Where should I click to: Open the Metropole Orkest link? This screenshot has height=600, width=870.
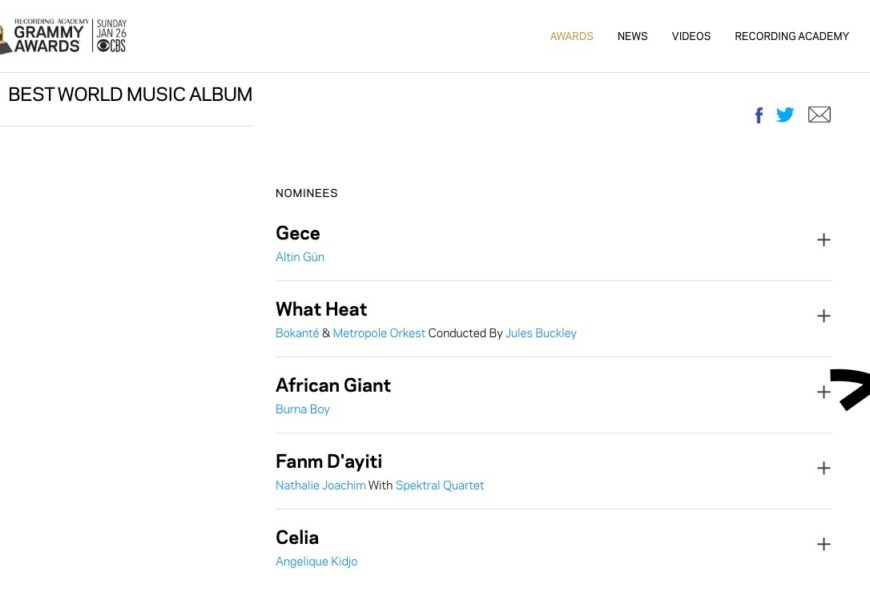pos(379,333)
